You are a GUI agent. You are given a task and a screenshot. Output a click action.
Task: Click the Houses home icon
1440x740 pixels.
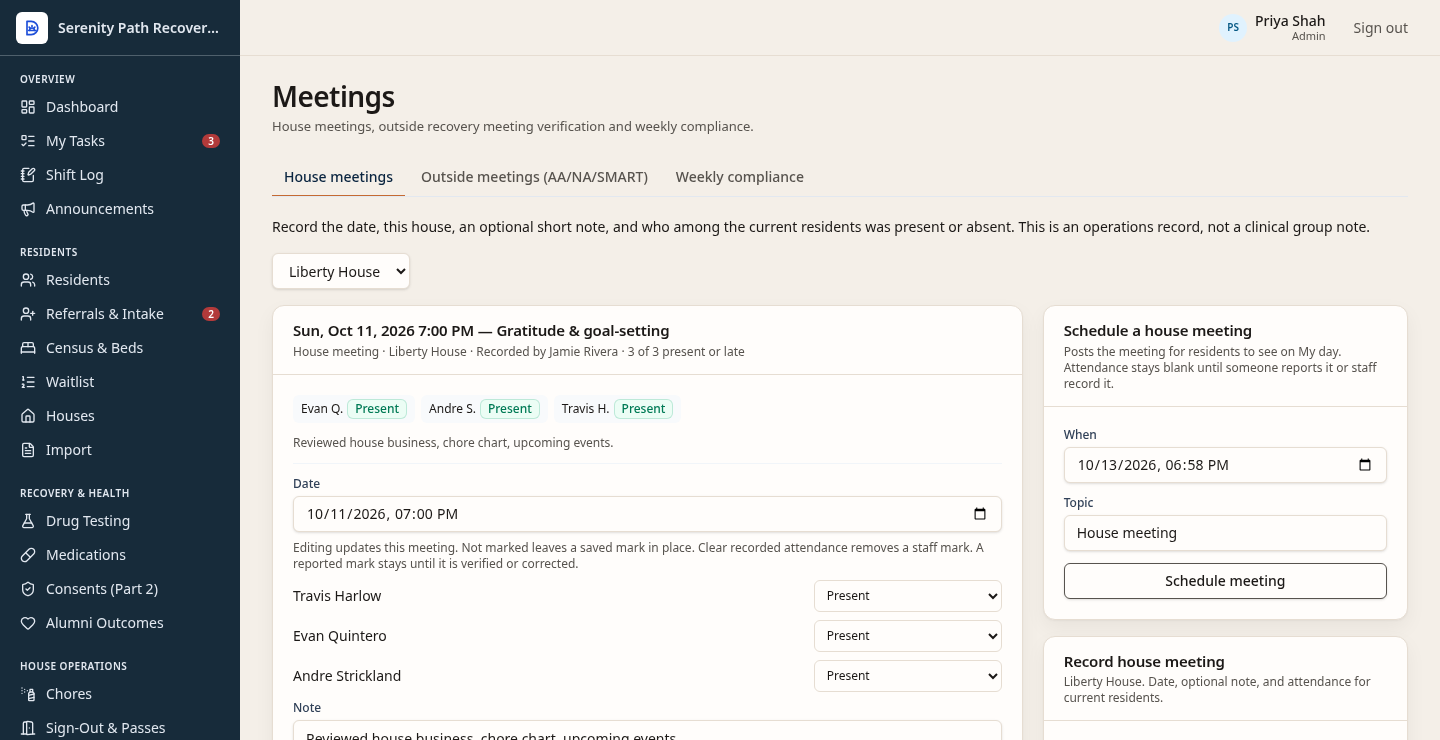pos(28,416)
